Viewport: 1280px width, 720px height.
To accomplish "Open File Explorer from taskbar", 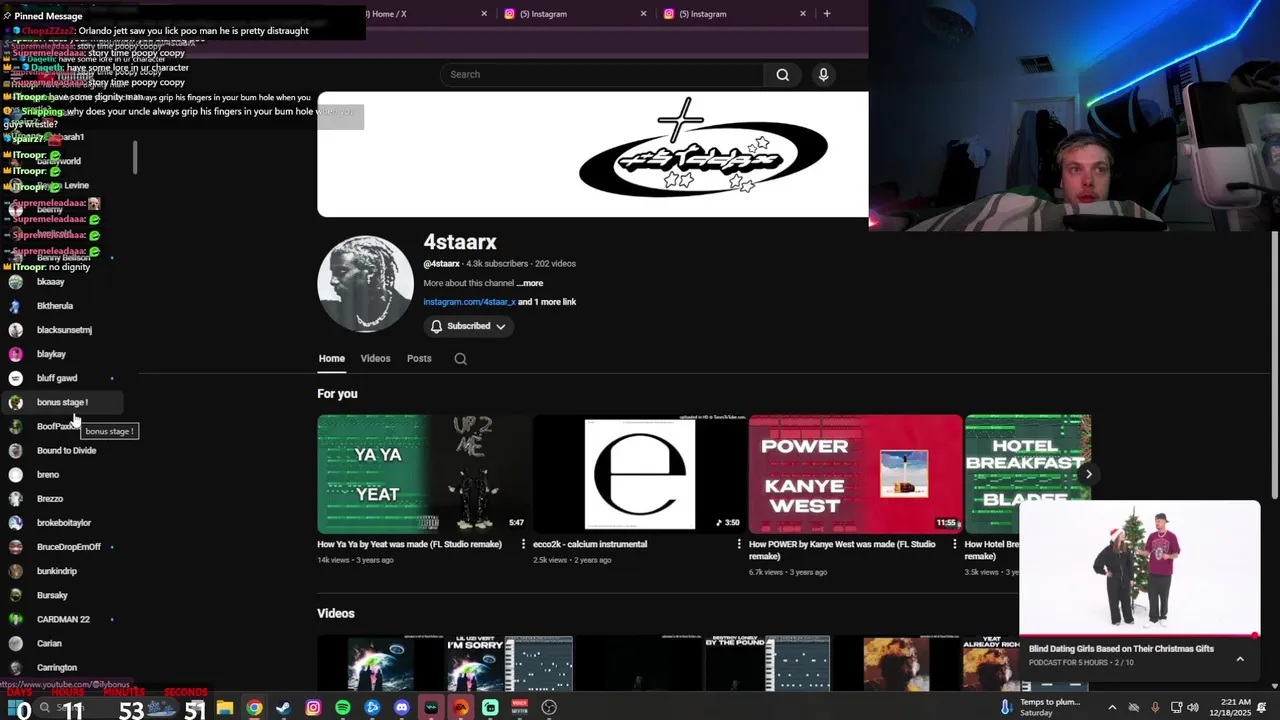I will pos(225,708).
